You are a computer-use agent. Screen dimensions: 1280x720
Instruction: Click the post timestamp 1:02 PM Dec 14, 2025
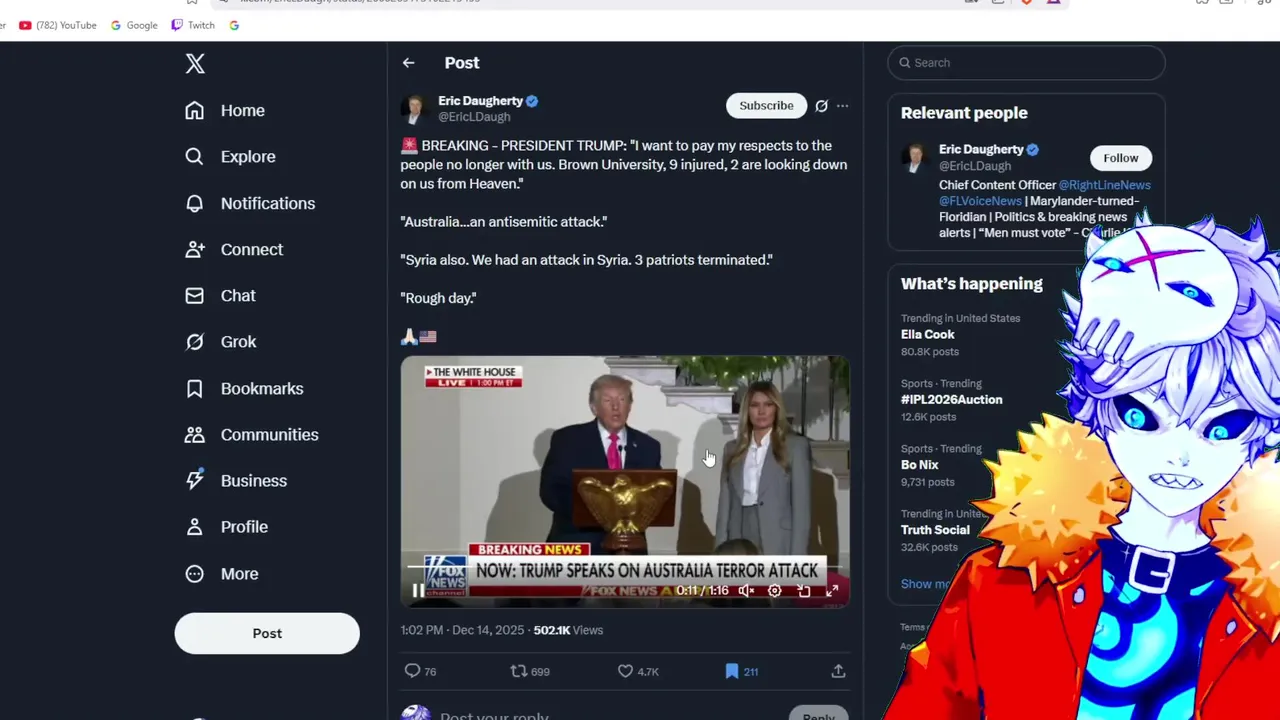[x=462, y=630]
